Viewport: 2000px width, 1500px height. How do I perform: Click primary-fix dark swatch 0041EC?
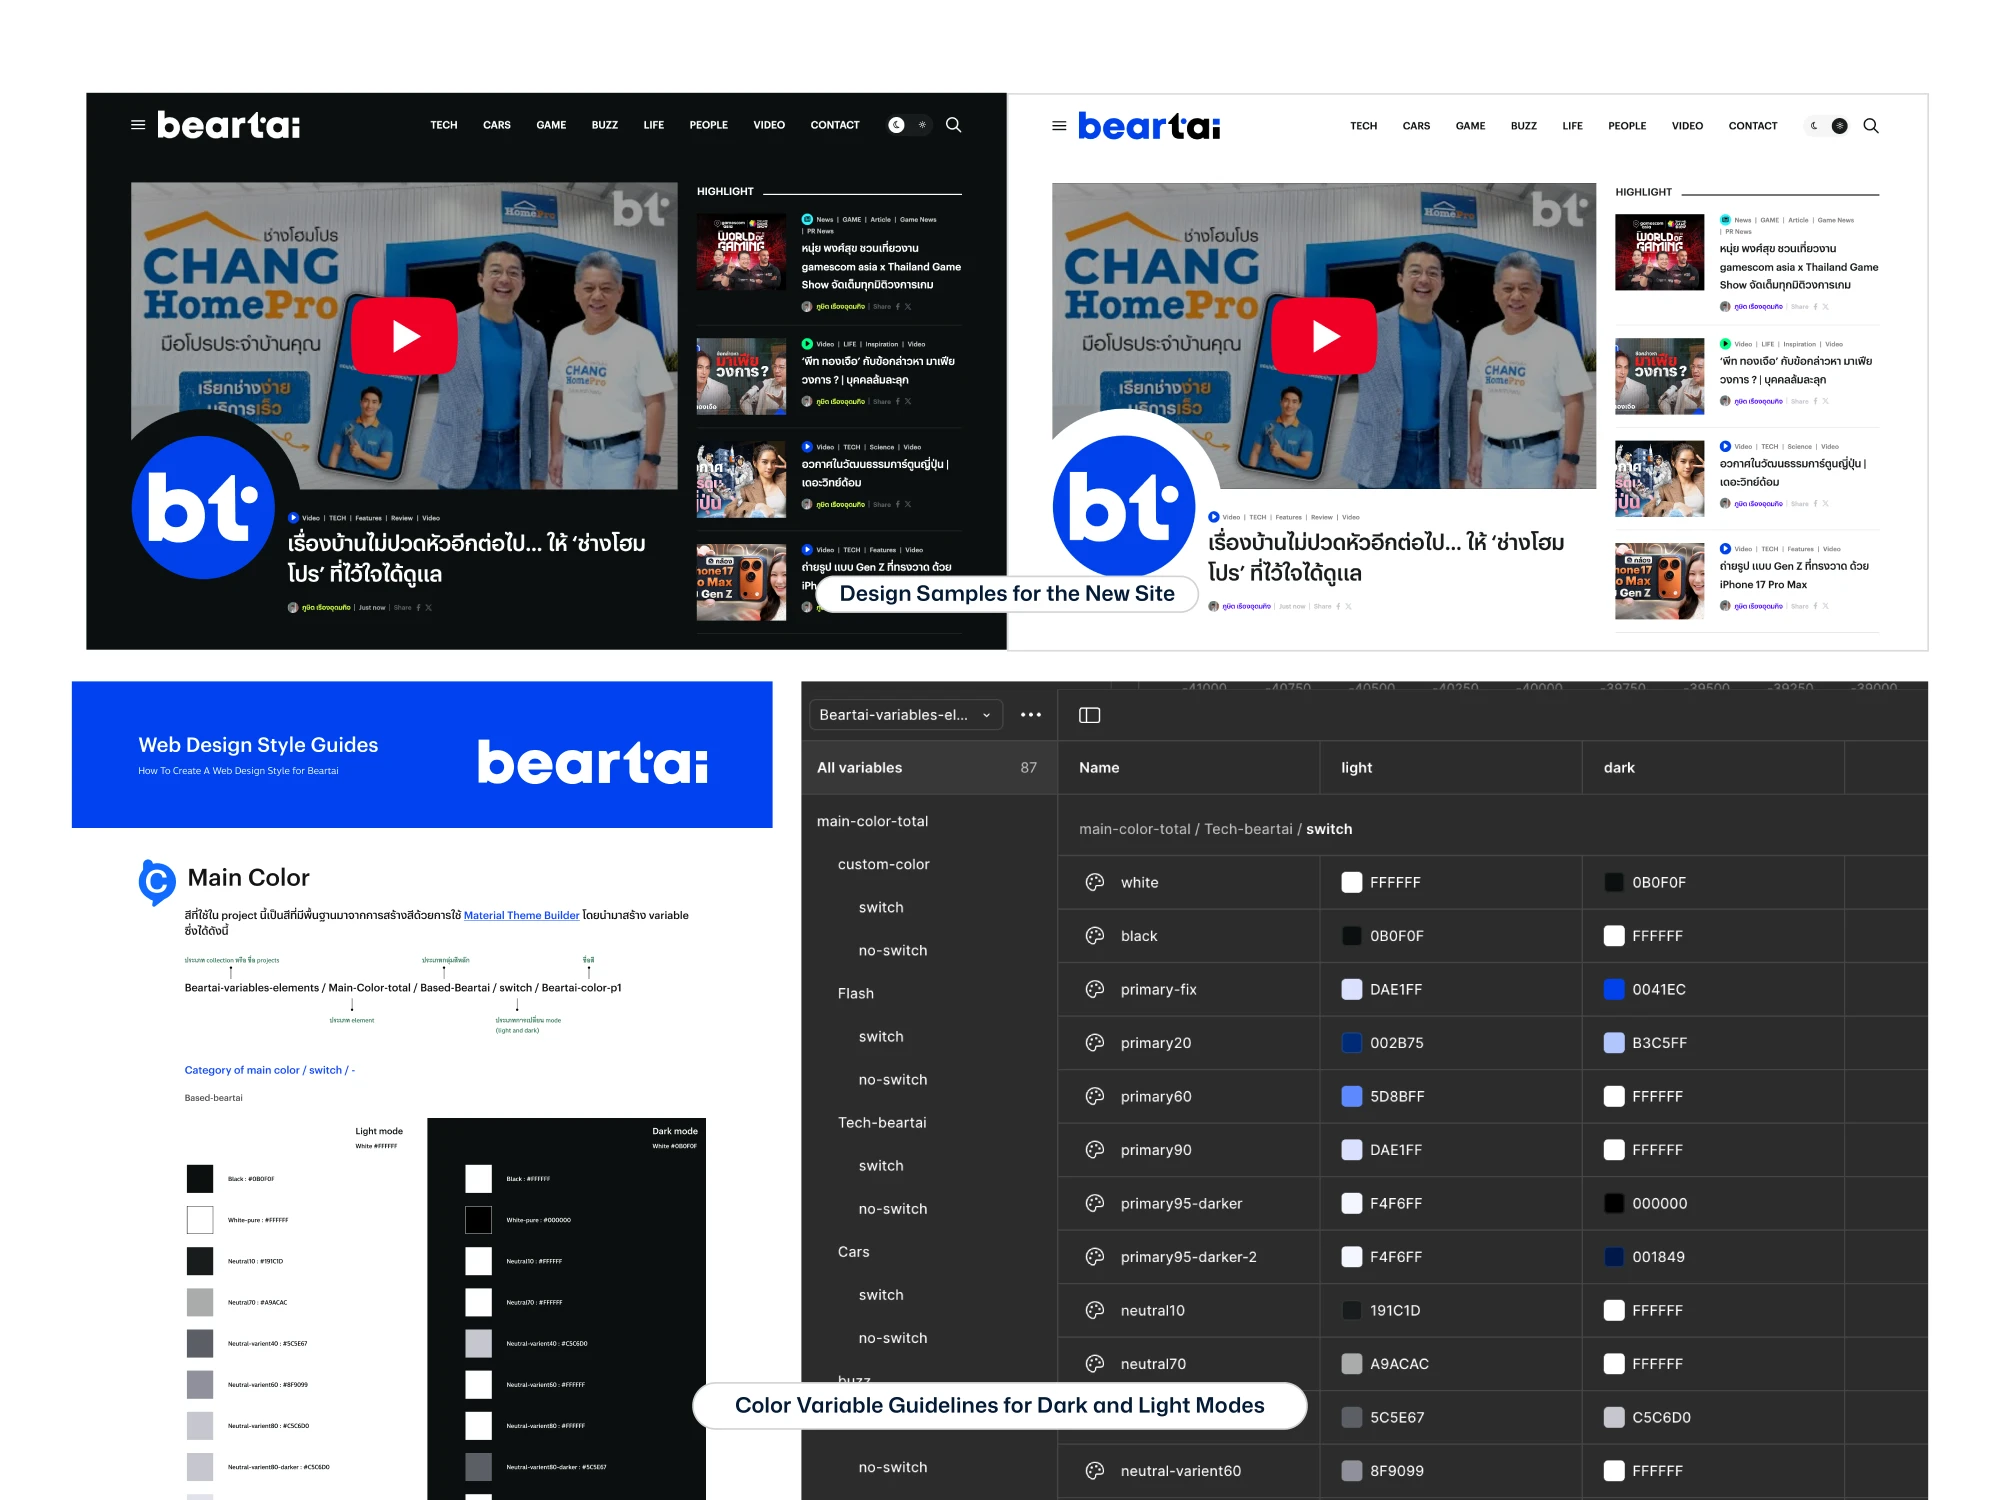tap(1614, 989)
